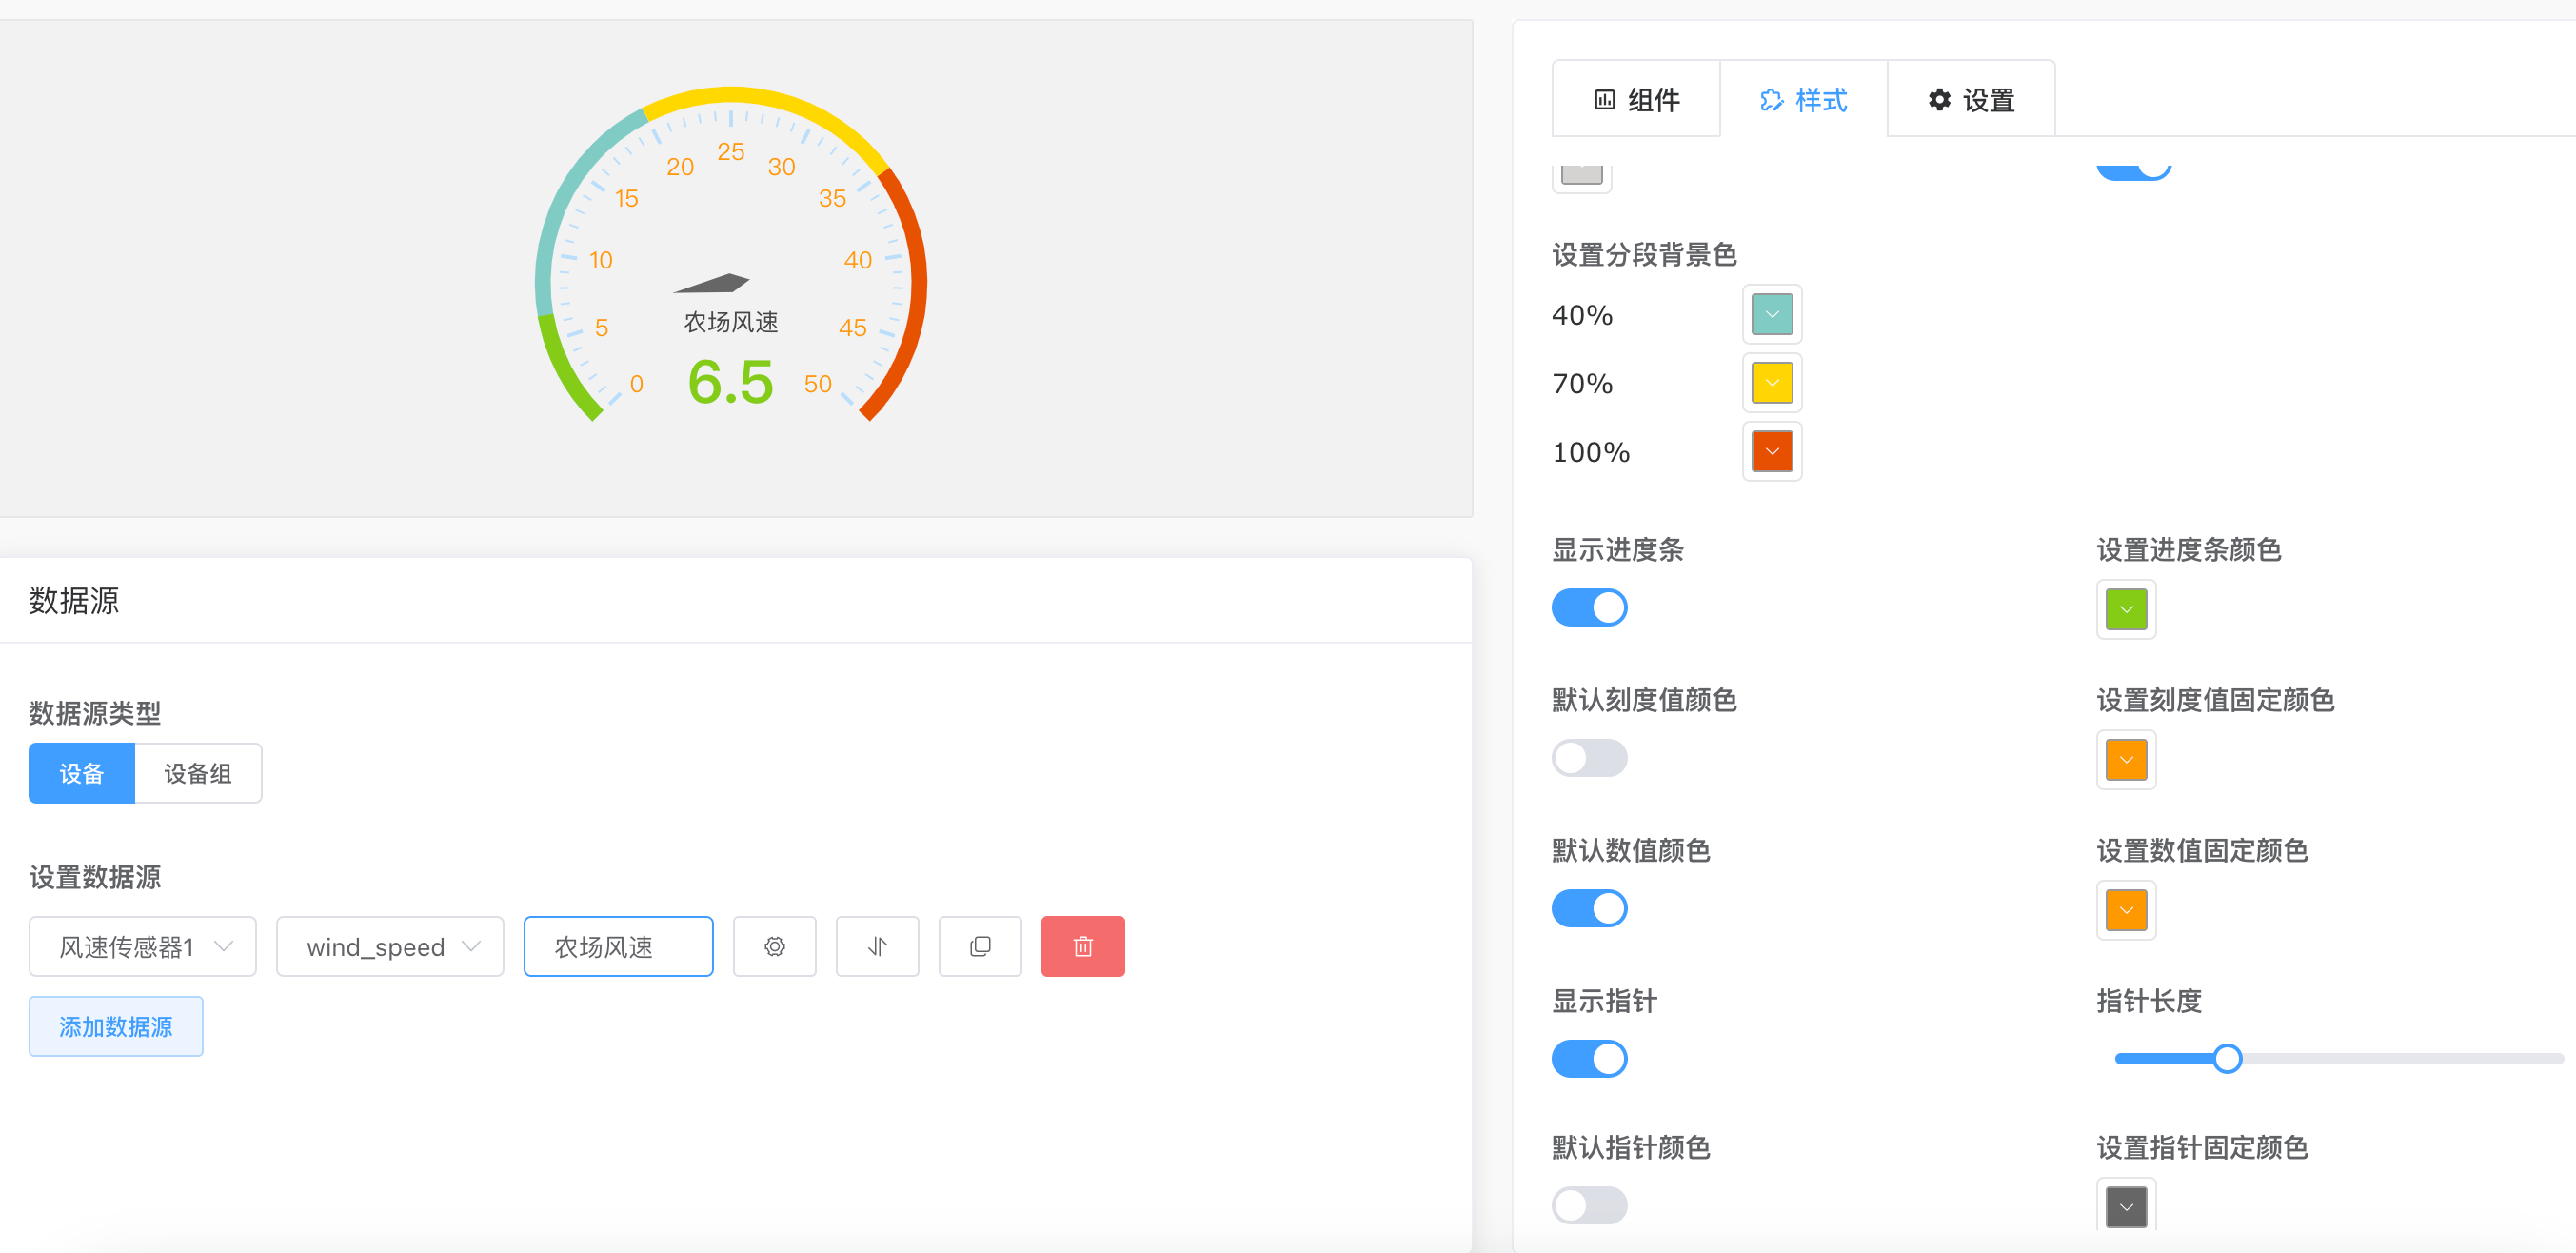Enable the 默认刻度值颜色 switch

tap(1589, 758)
